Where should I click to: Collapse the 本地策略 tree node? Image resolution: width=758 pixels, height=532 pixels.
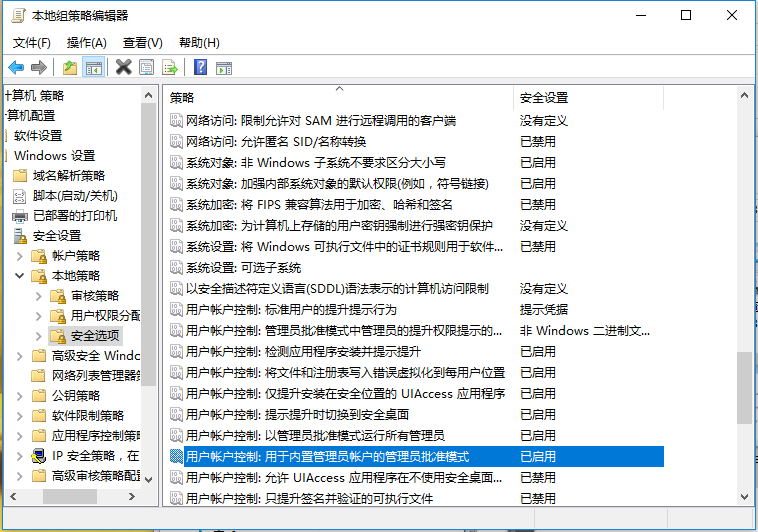21,276
